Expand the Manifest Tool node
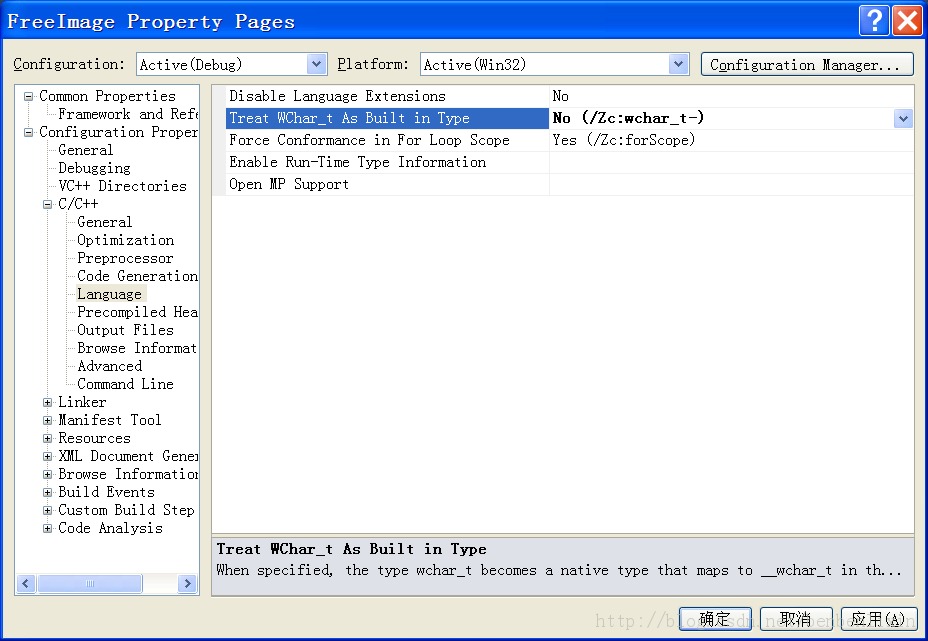Screen dimensions: 928x641 point(47,420)
